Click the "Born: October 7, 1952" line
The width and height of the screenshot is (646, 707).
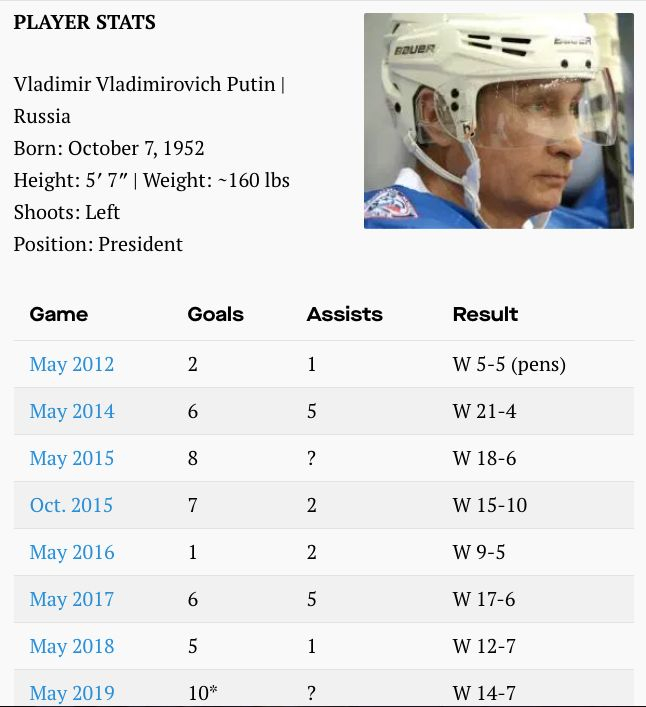[109, 148]
